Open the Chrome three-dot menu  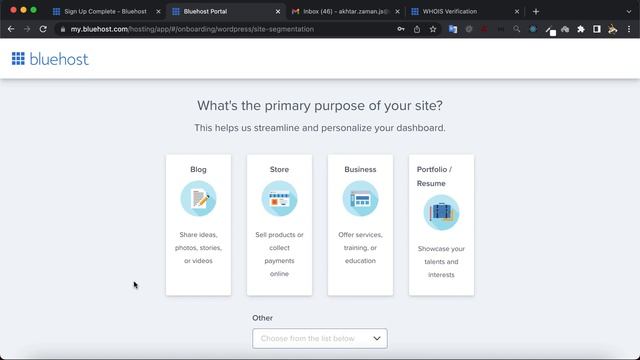(x=629, y=29)
